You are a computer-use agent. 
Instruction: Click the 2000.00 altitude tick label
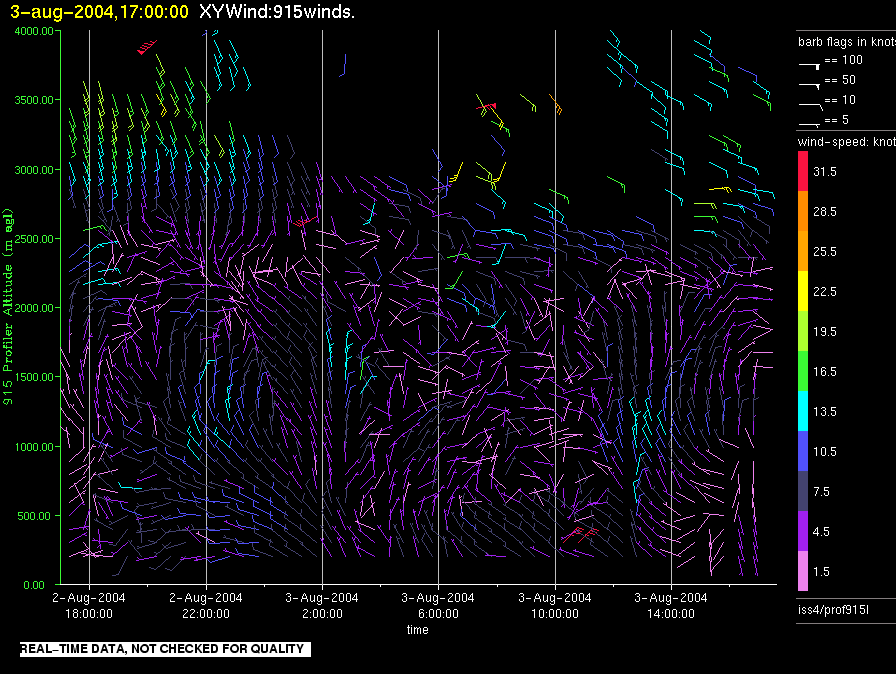34,308
